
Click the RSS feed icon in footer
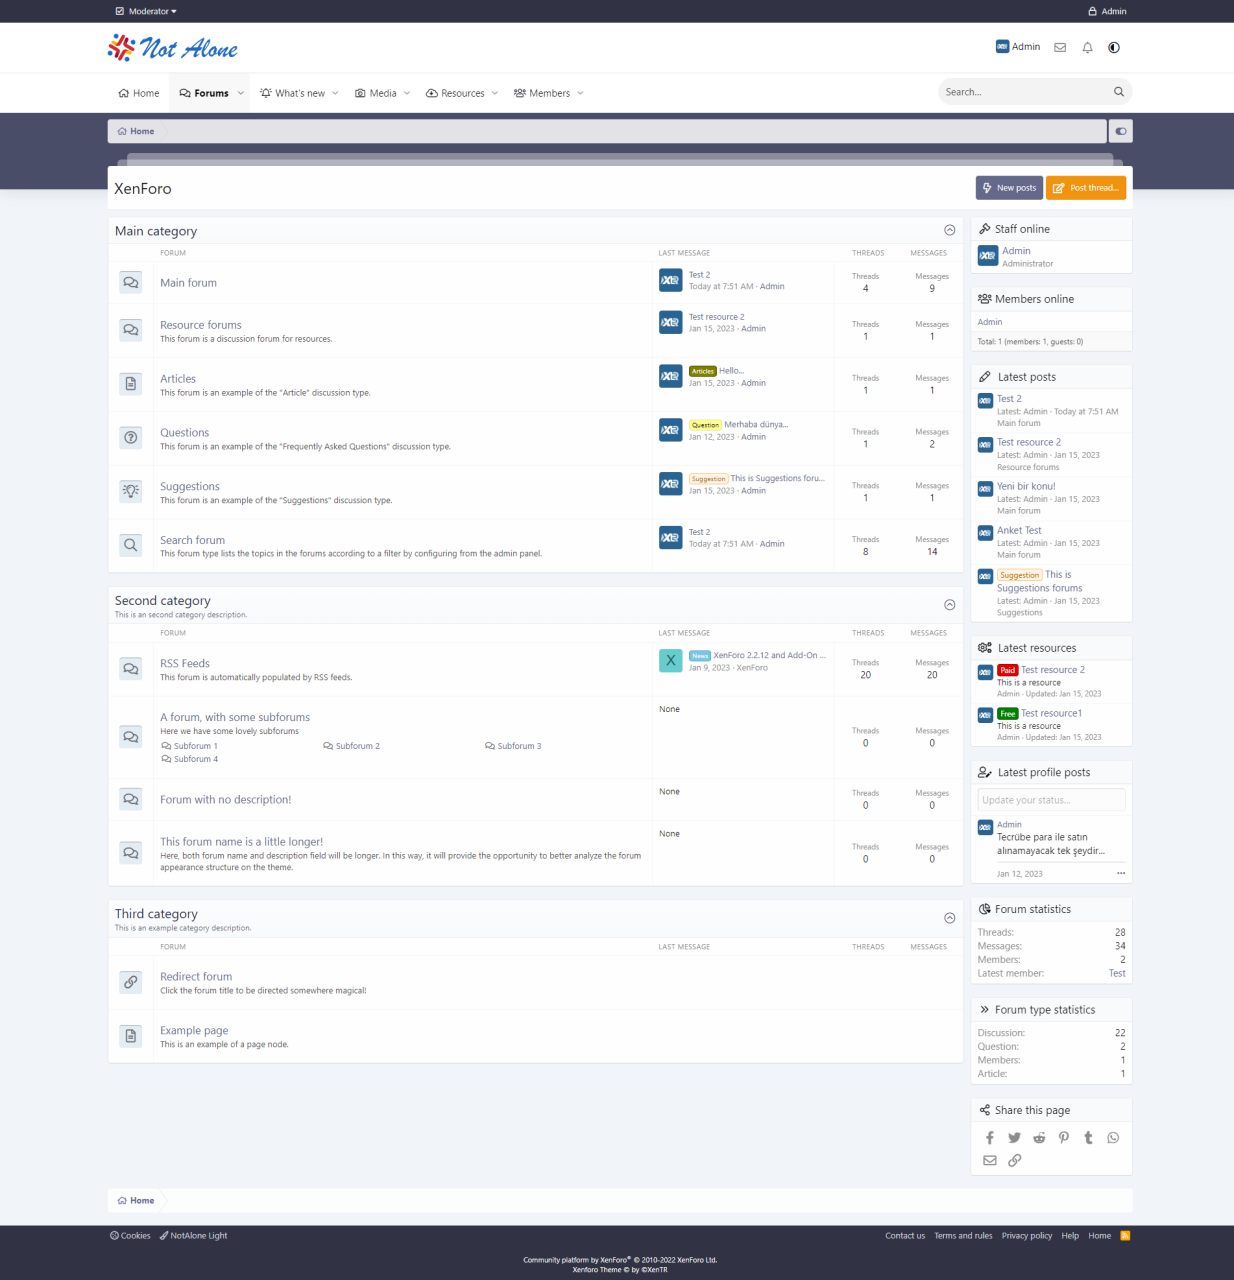click(x=1125, y=1236)
